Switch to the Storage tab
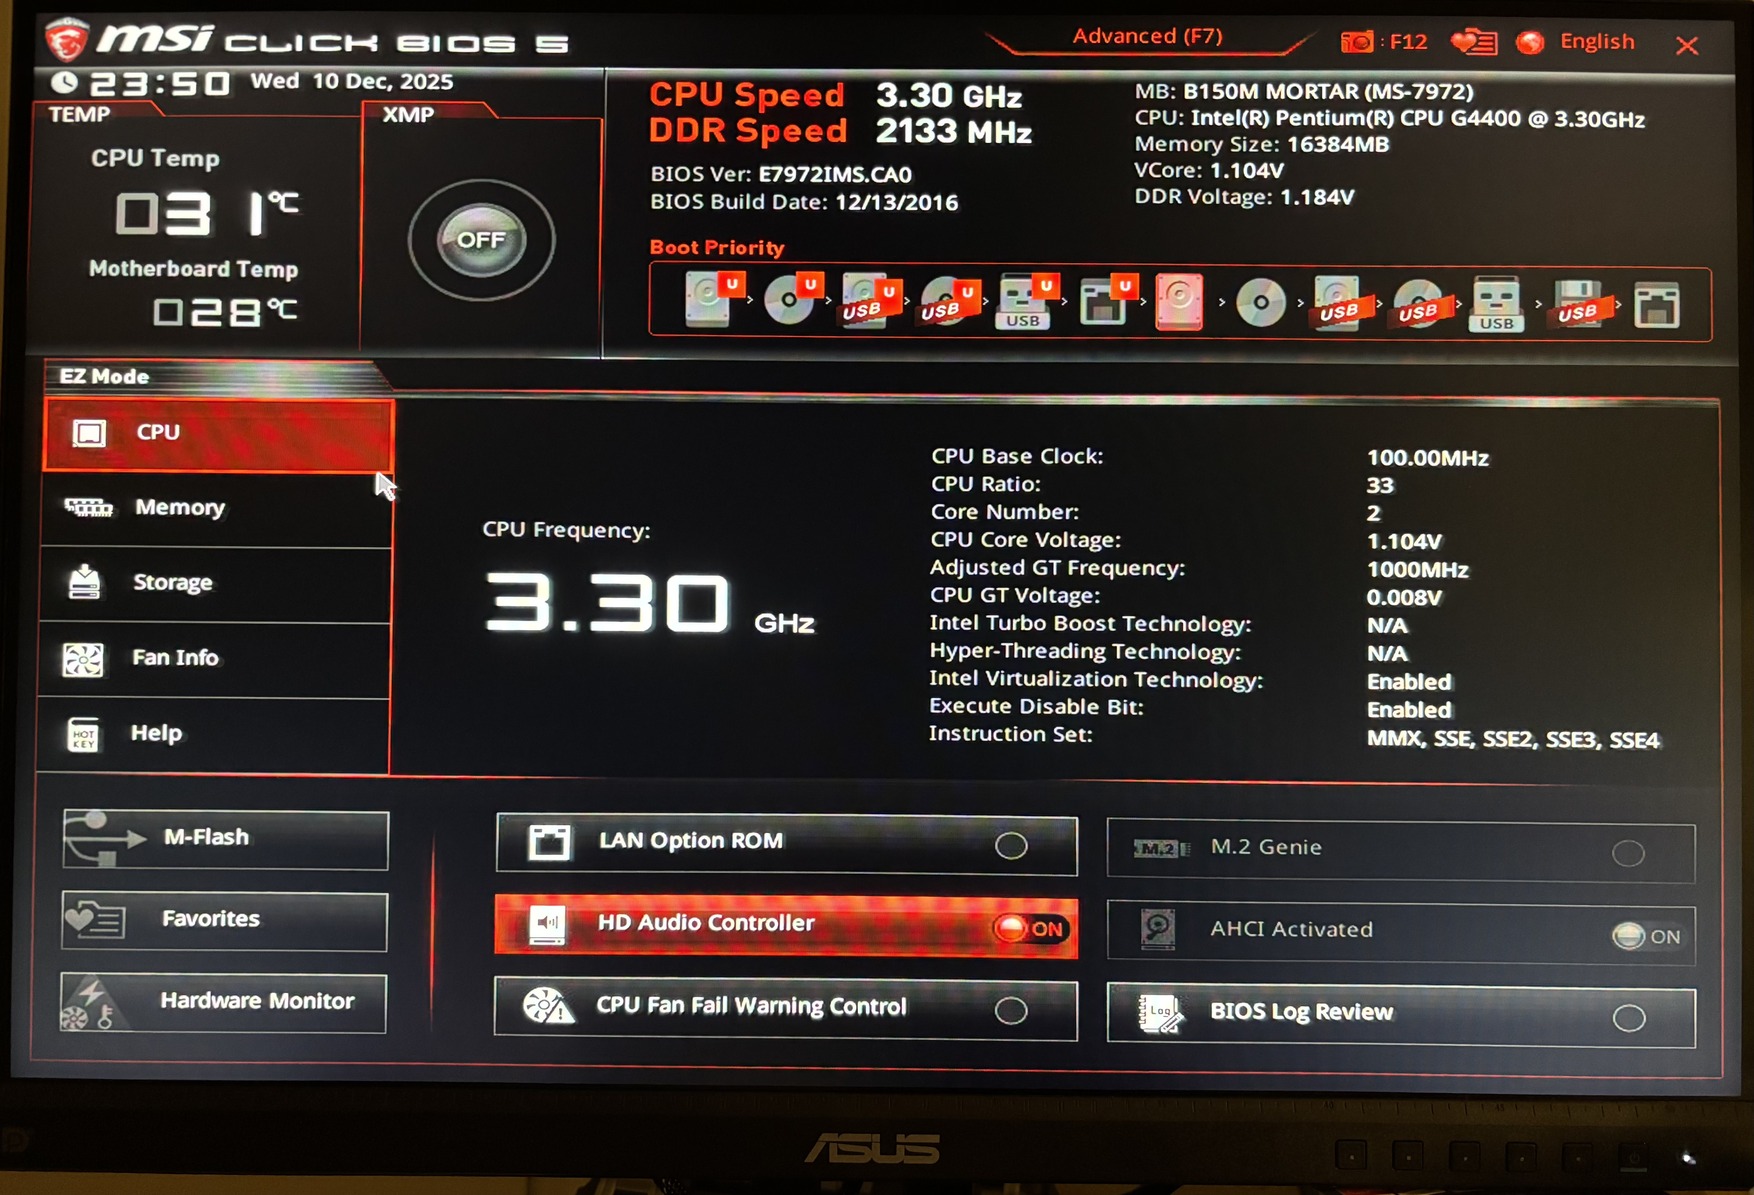Viewport: 1754px width, 1195px height. click(x=215, y=585)
